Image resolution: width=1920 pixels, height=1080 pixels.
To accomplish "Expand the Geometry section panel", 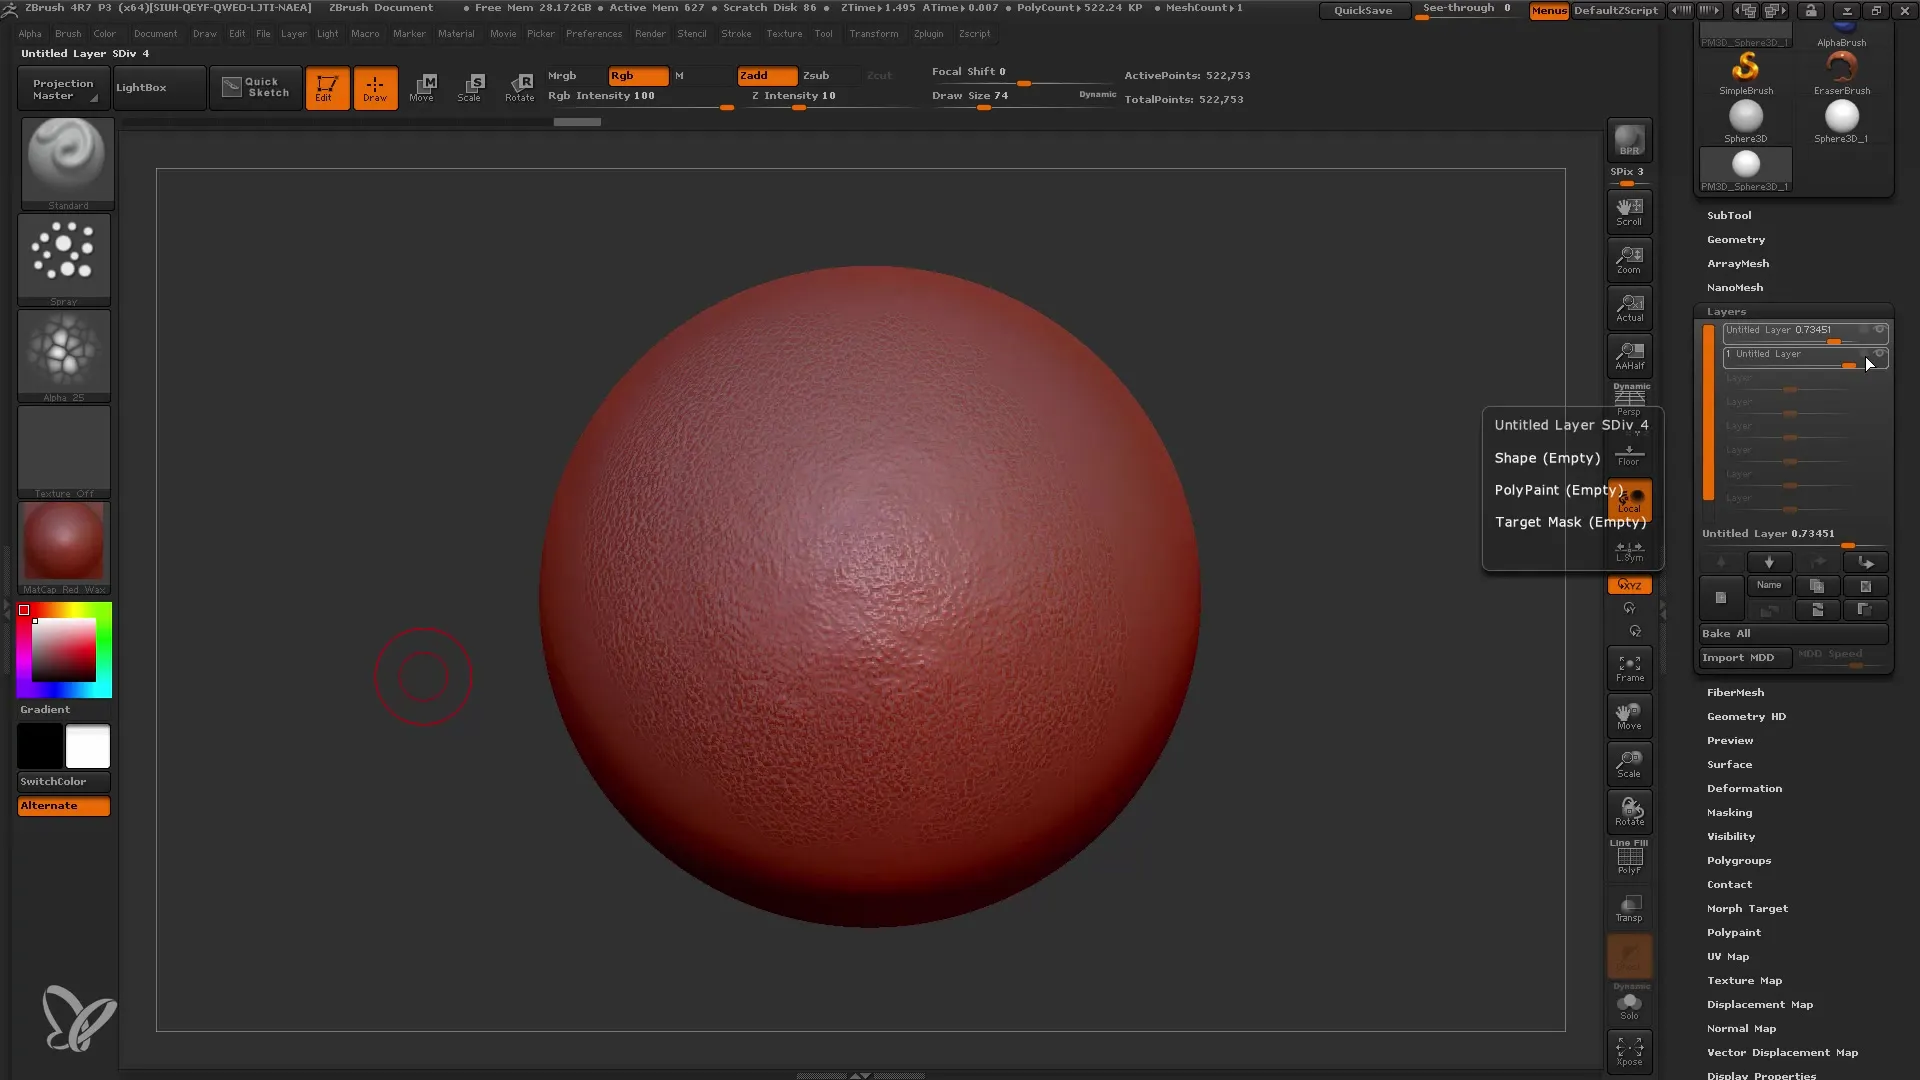I will coord(1735,239).
